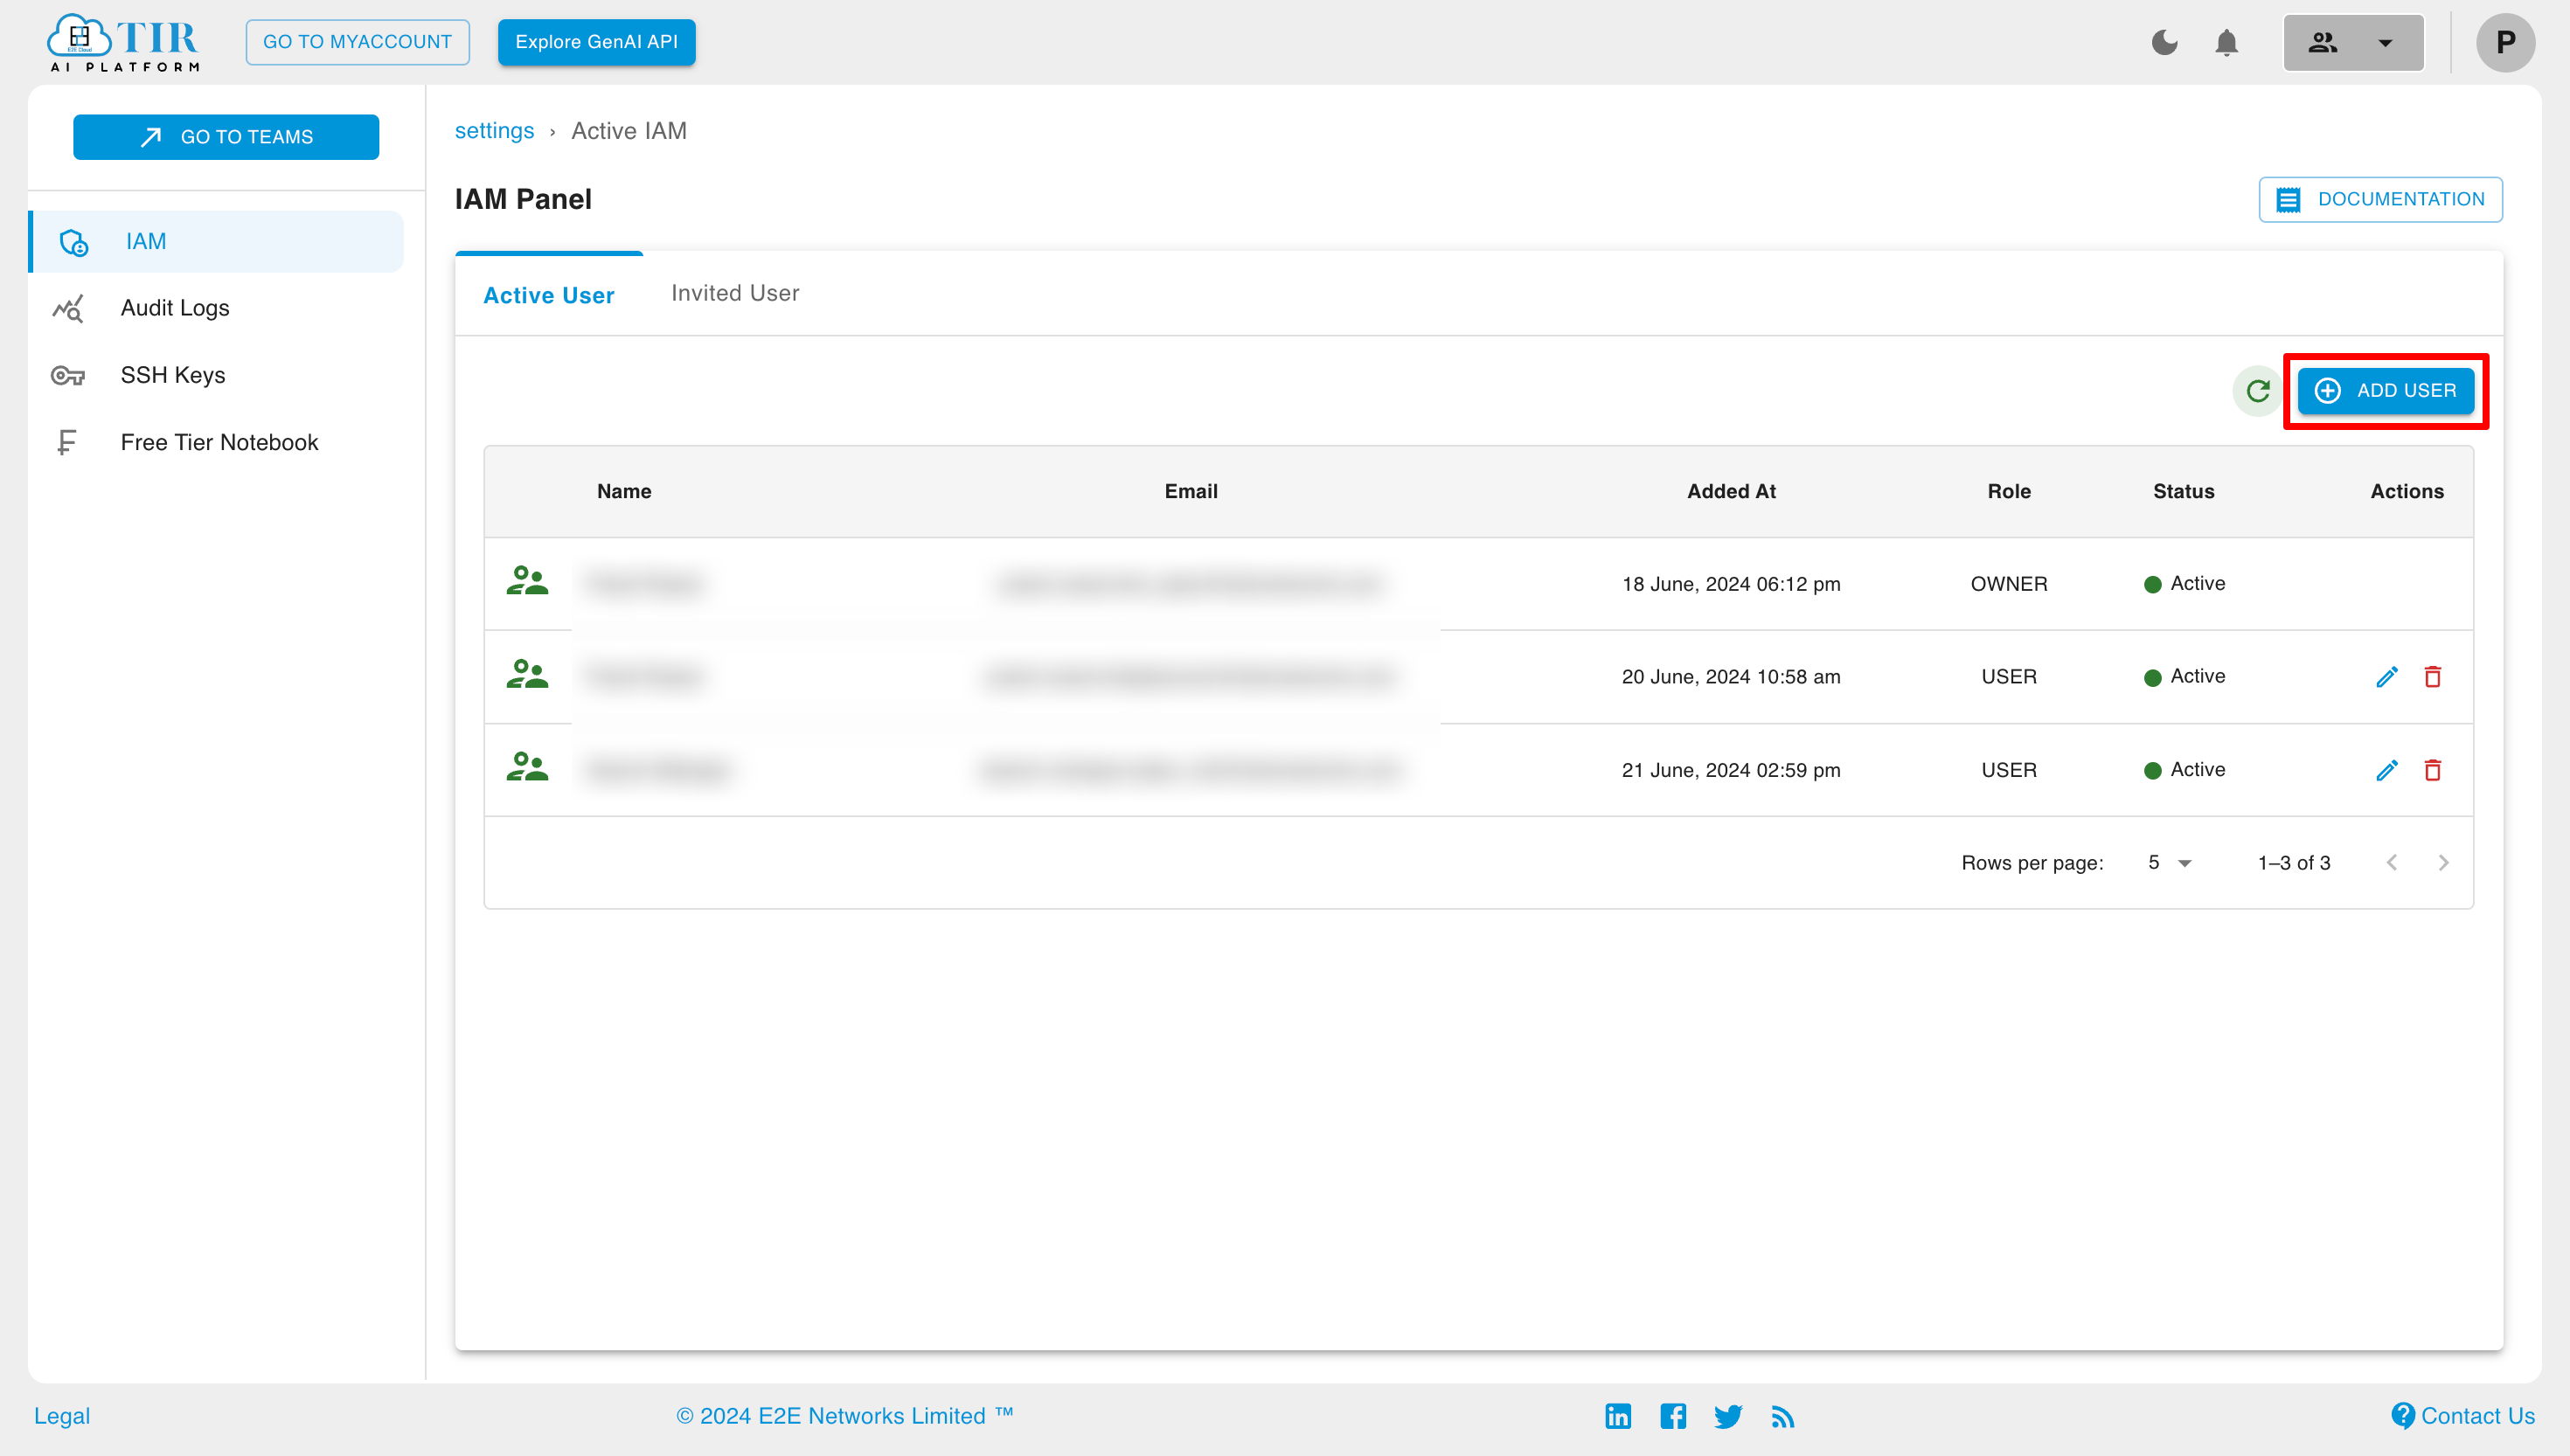
Task: Click '21 June, 2024 02:59 pm' cell
Action: pyautogui.click(x=1731, y=770)
